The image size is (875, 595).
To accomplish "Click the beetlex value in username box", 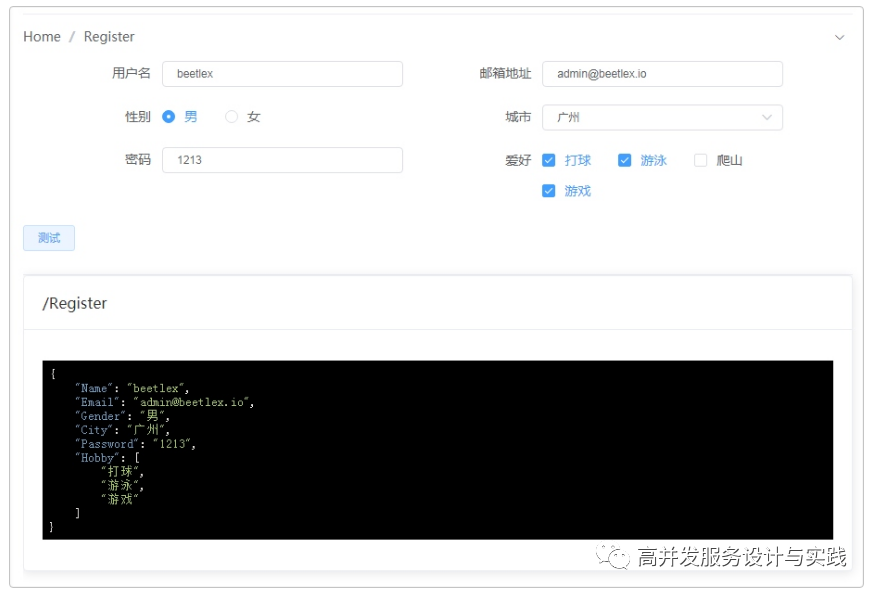I will coord(194,73).
